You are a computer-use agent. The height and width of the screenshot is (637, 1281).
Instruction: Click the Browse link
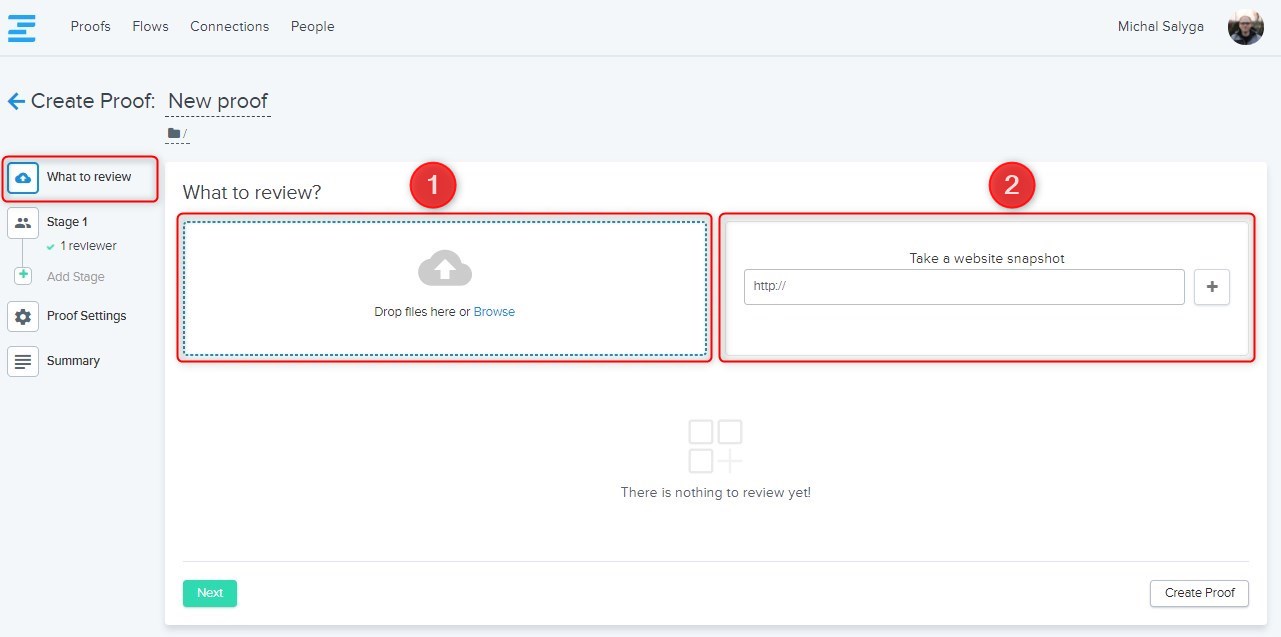click(494, 312)
